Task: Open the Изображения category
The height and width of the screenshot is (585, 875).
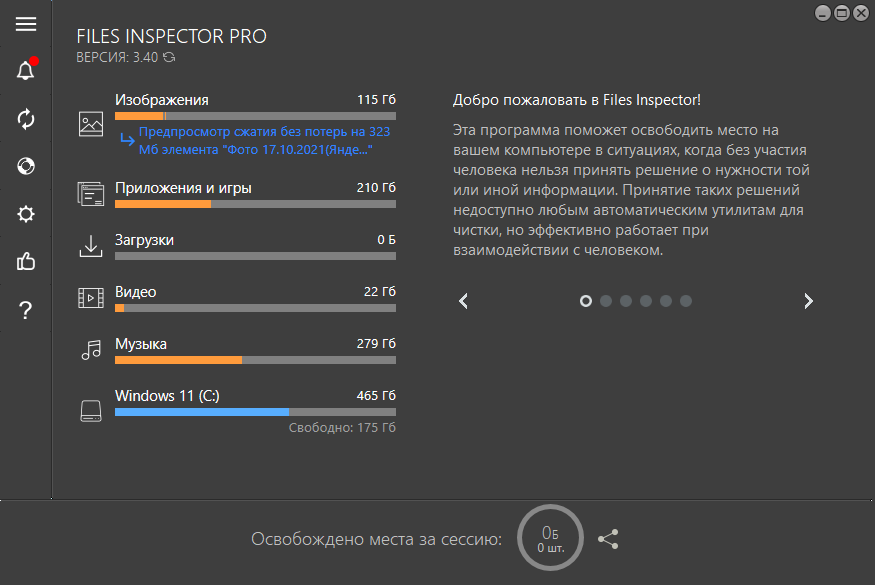Action: click(x=162, y=100)
